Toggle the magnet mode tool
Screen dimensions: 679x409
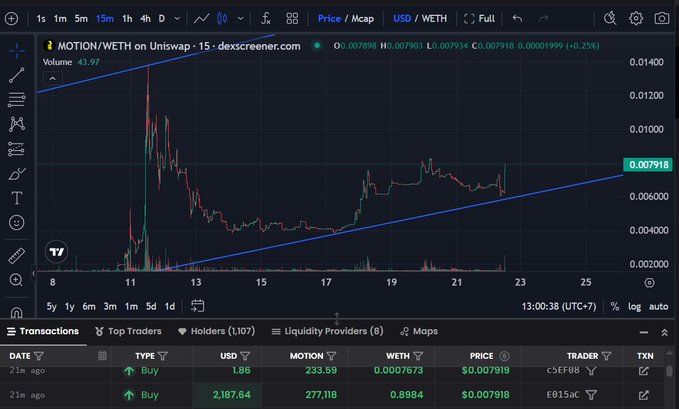coord(16,312)
